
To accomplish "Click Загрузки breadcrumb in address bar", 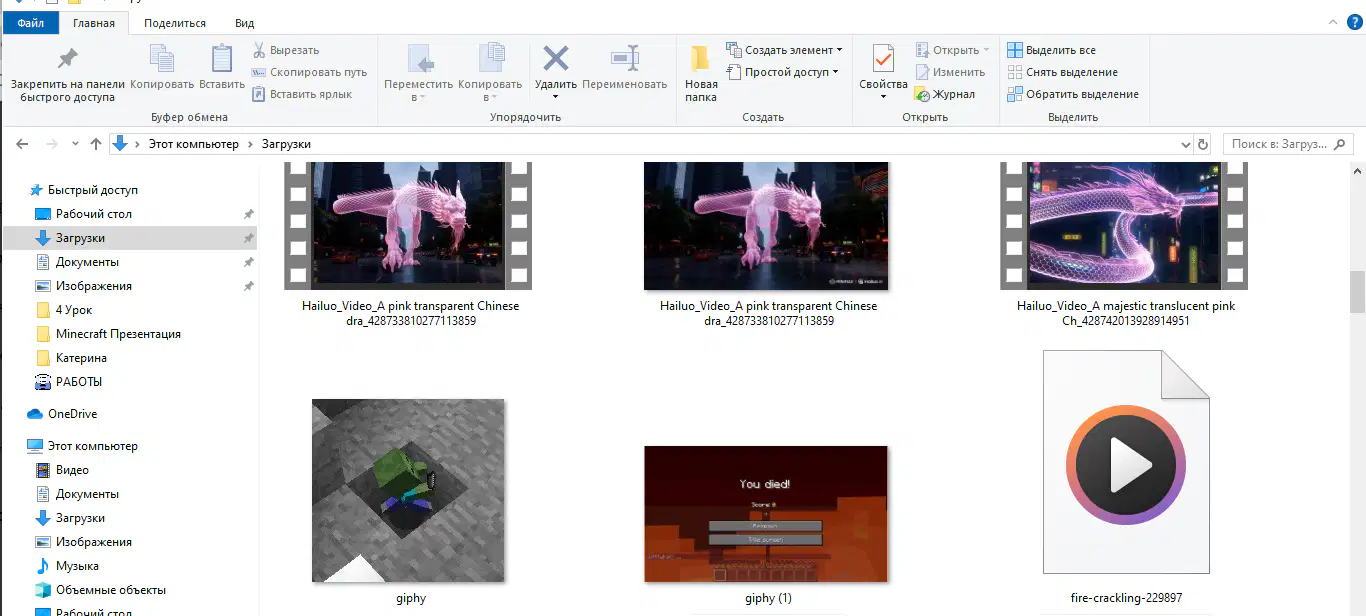I will [286, 144].
